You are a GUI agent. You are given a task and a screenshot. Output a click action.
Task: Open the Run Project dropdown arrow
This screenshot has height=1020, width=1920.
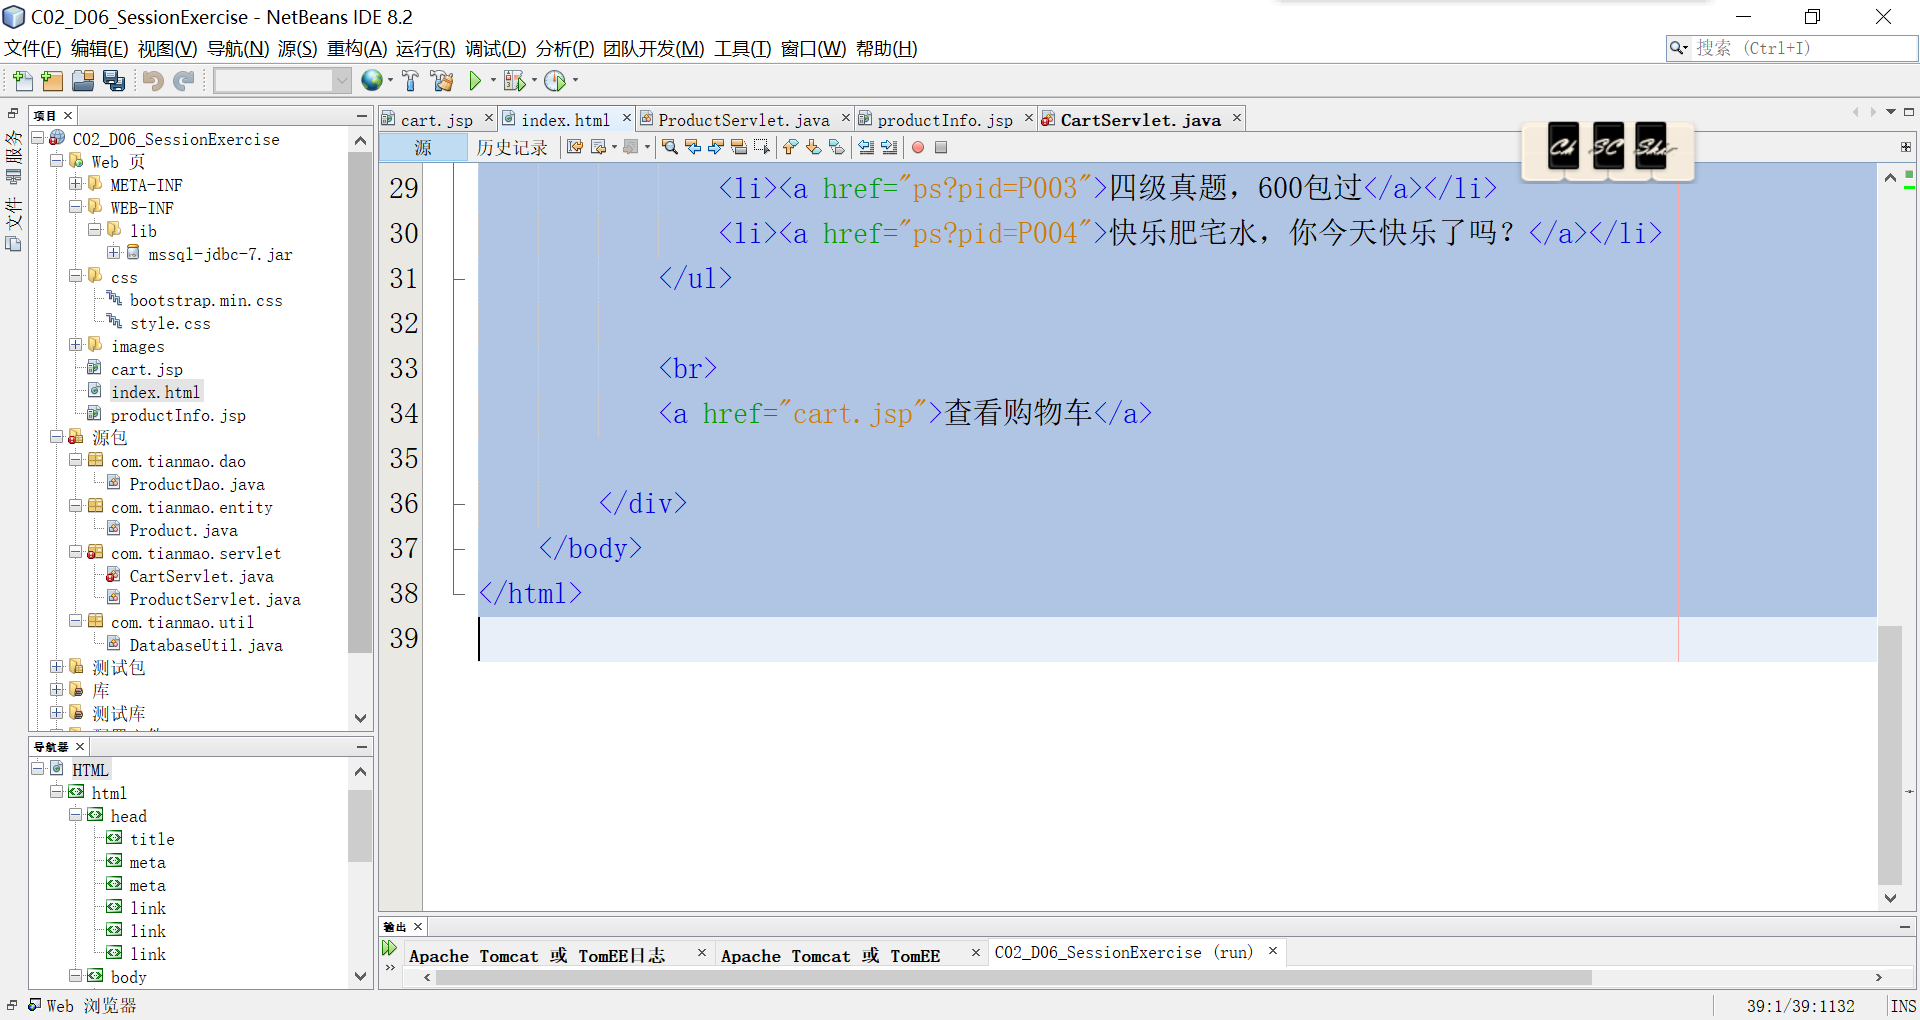493,81
